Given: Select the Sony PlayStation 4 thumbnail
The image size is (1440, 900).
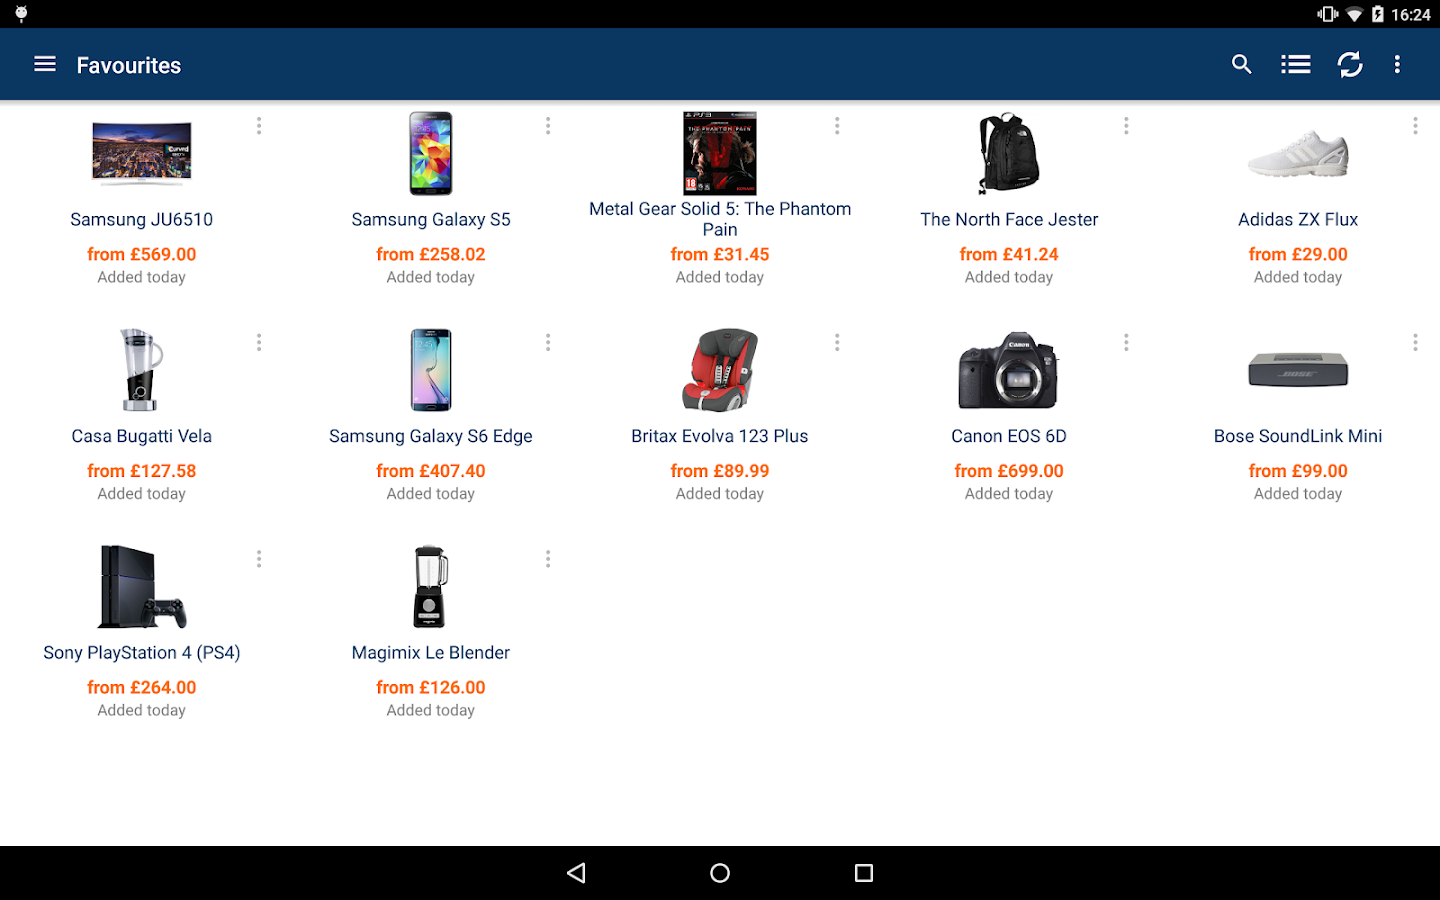Looking at the screenshot, I should tap(142, 587).
